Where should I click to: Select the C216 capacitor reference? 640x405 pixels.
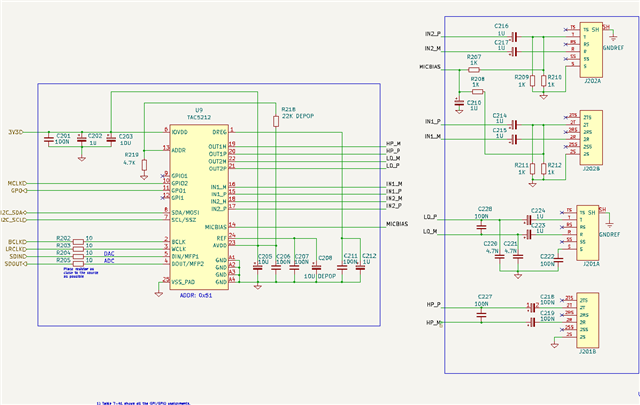click(501, 26)
